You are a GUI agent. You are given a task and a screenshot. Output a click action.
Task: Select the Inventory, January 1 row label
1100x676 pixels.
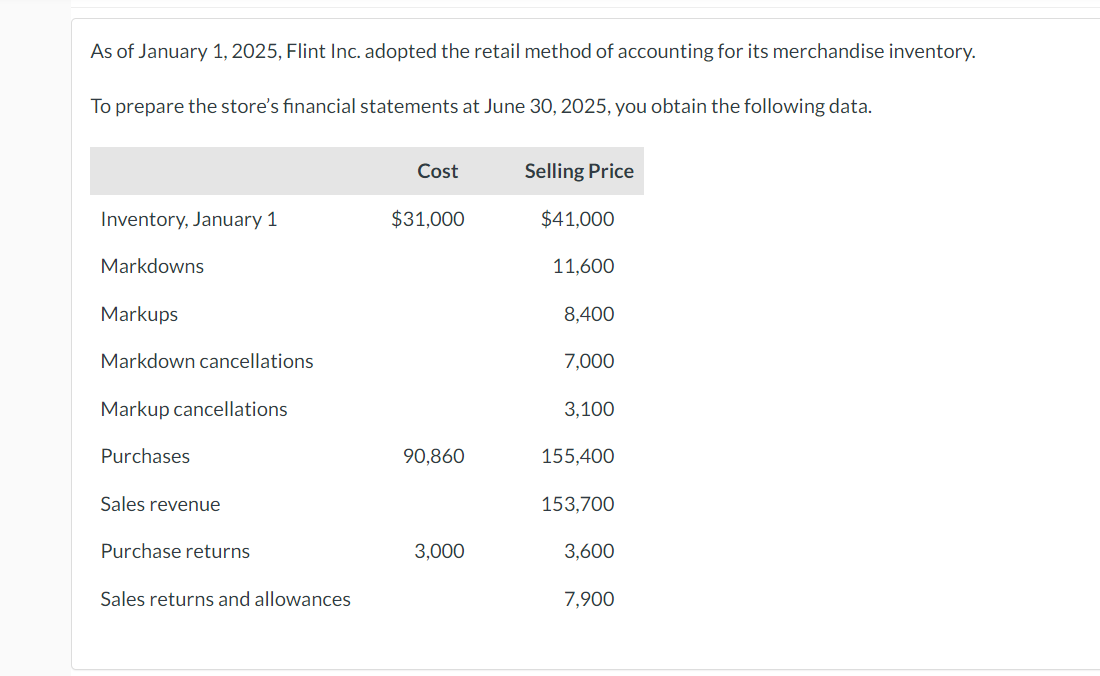pos(189,219)
